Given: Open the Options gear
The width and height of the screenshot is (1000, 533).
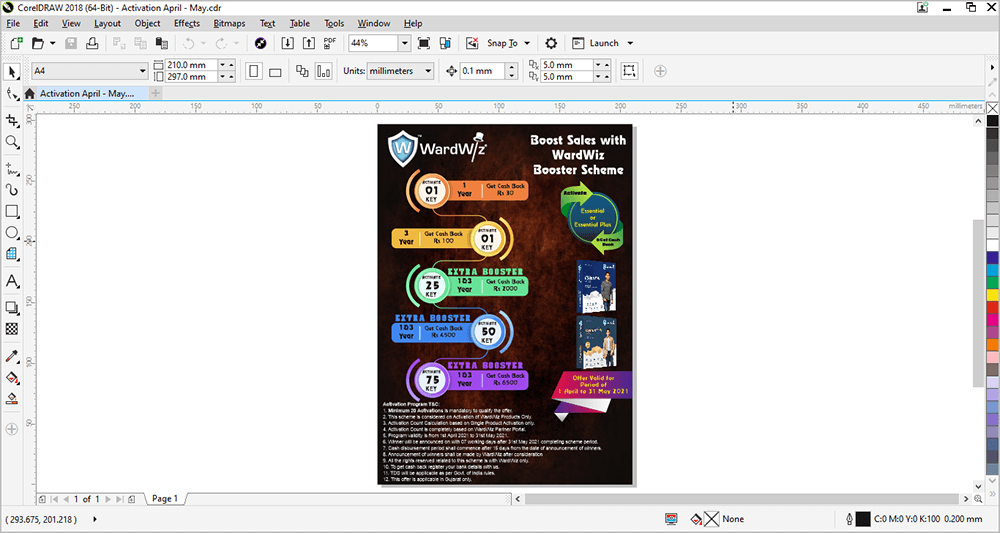Looking at the screenshot, I should click(551, 43).
